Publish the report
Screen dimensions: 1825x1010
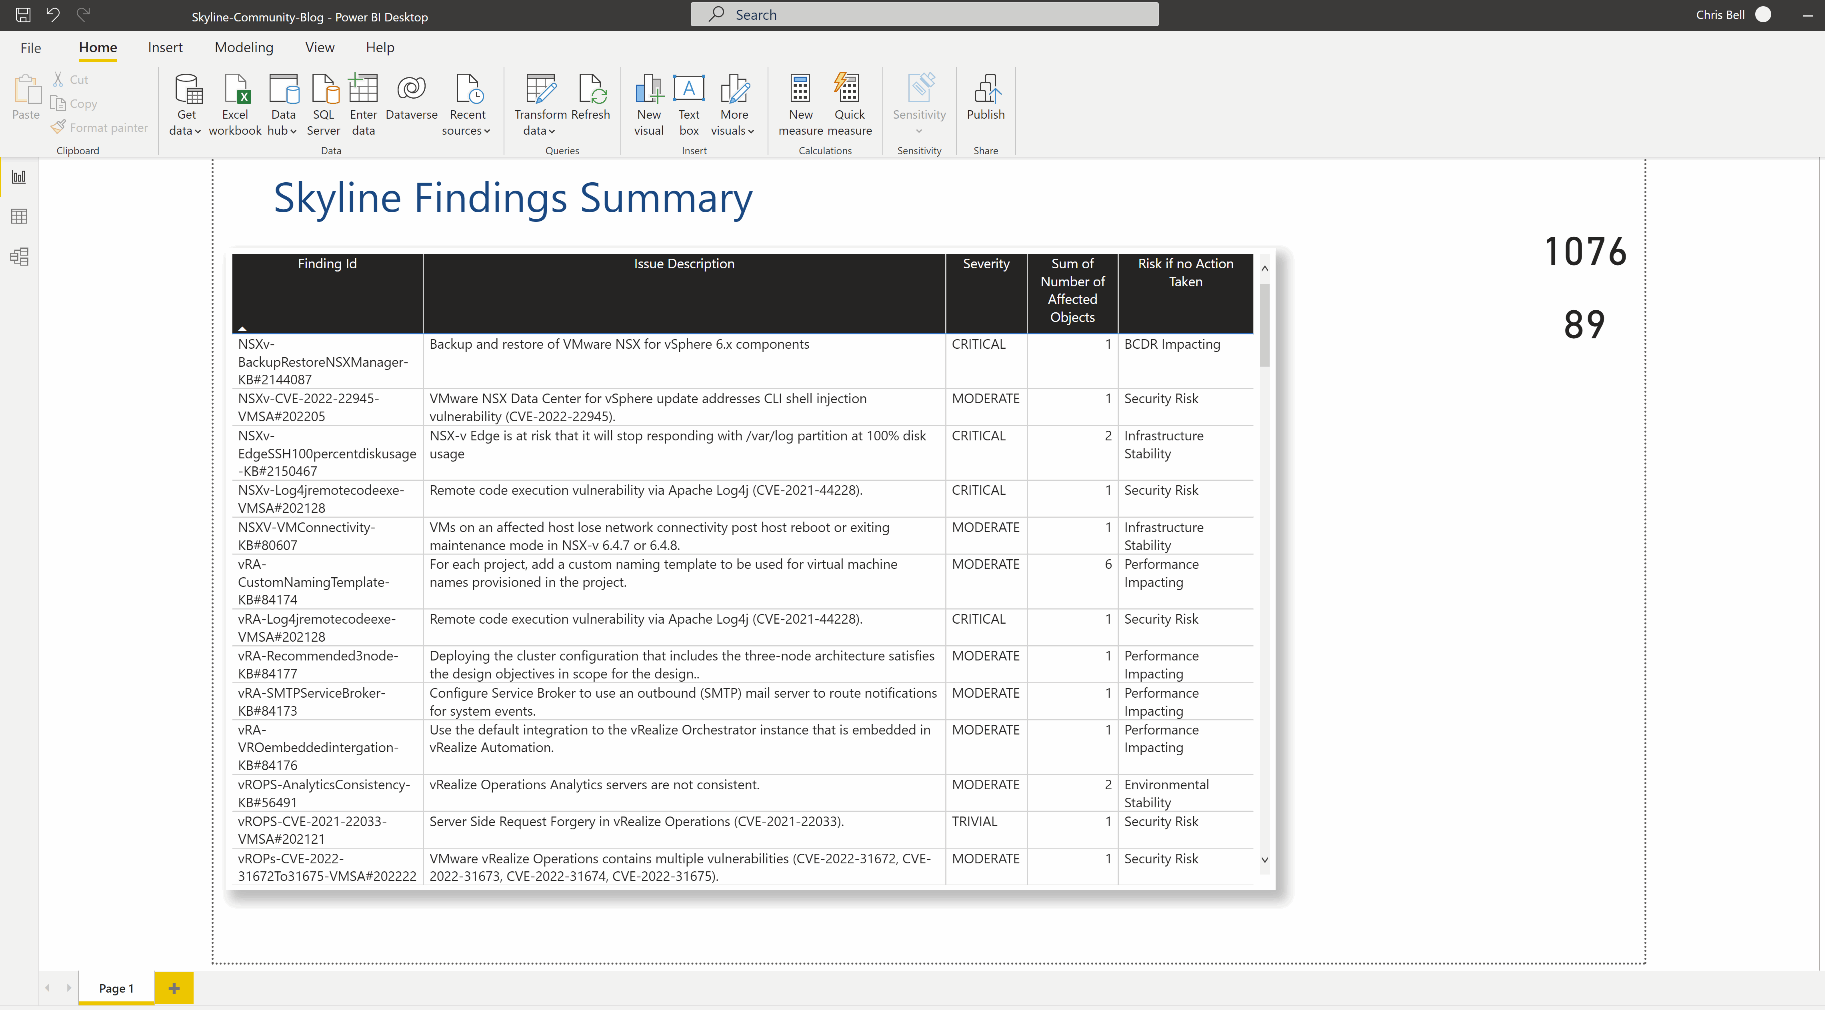click(x=985, y=103)
